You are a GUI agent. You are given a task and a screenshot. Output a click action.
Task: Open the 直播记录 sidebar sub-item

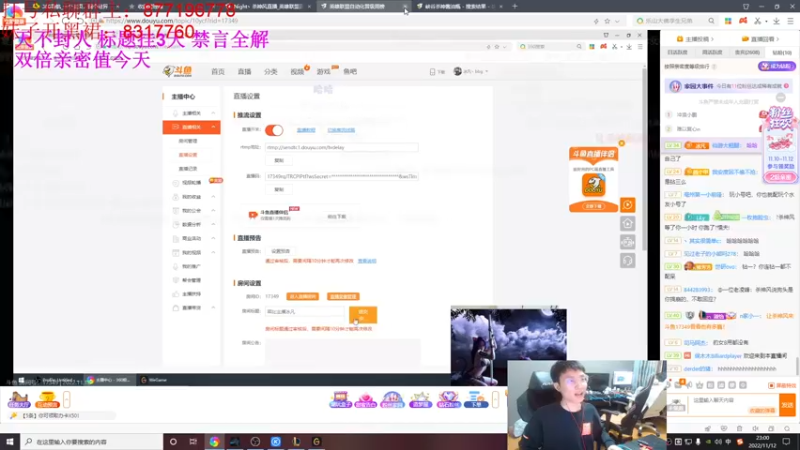point(188,169)
